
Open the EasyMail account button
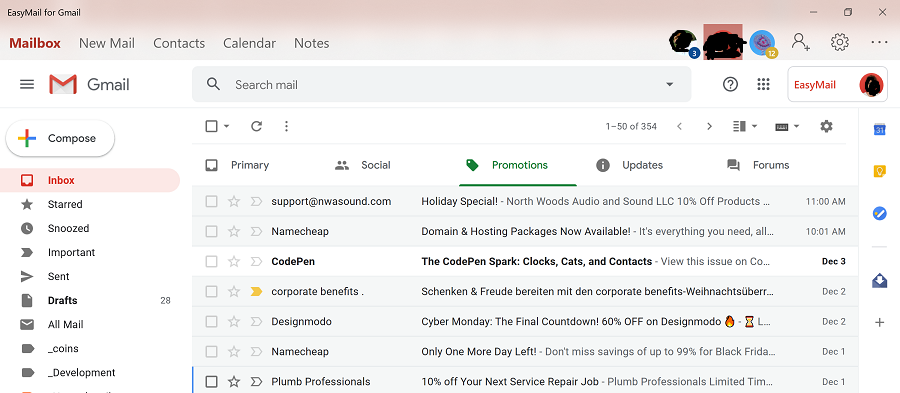pos(837,84)
